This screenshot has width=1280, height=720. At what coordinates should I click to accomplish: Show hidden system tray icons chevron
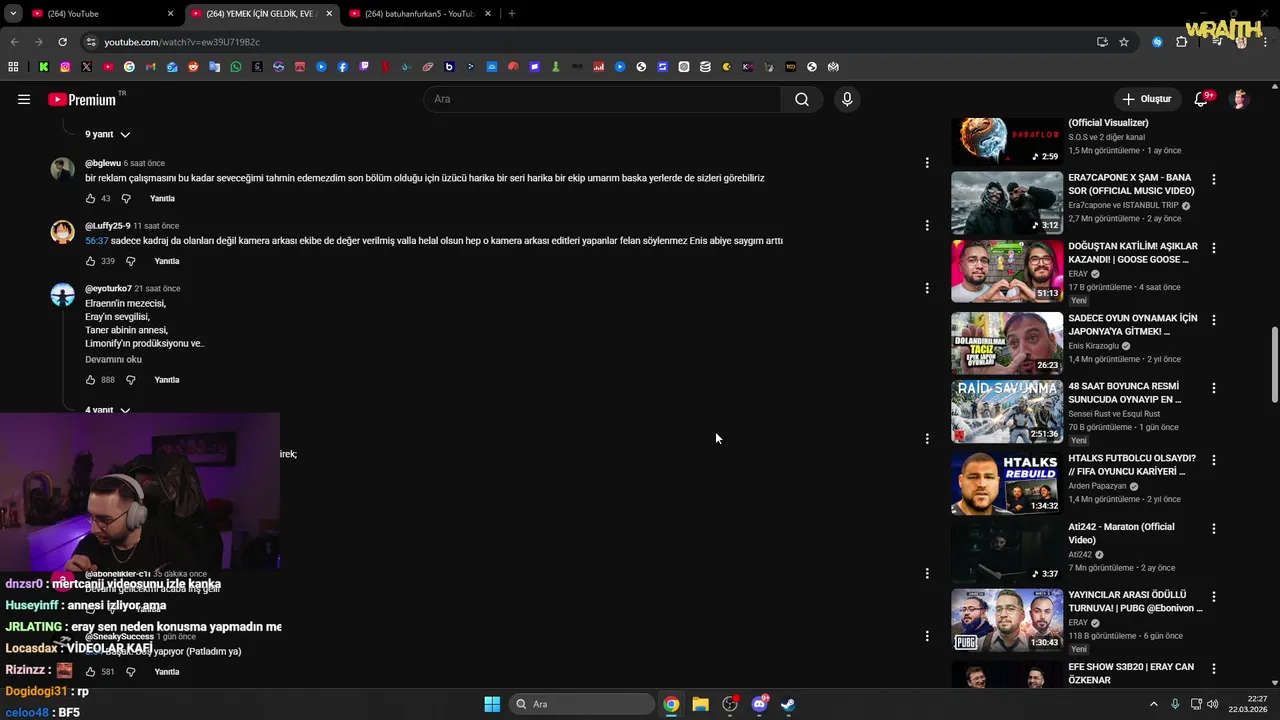(x=1153, y=704)
